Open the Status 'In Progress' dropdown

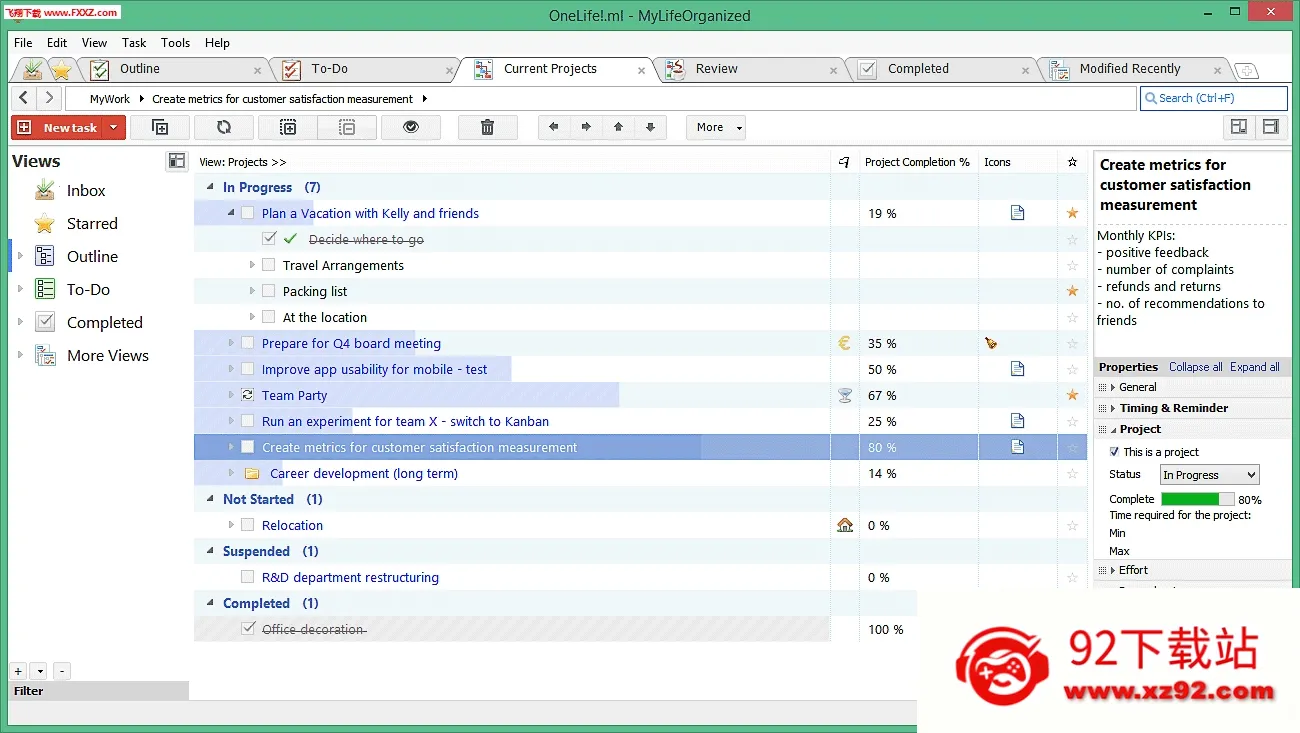pos(1209,475)
